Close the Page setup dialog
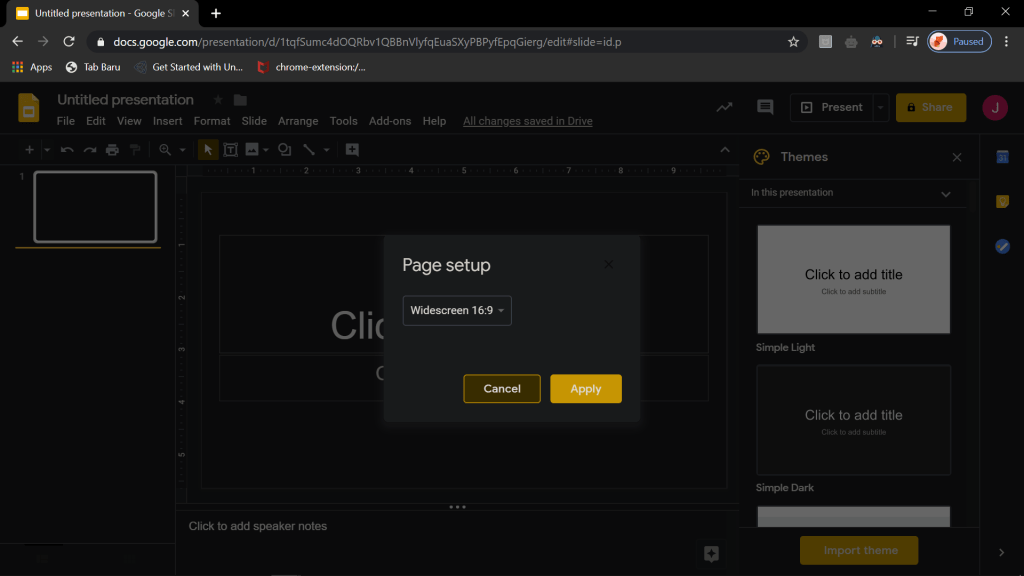The height and width of the screenshot is (576, 1024). tap(609, 265)
